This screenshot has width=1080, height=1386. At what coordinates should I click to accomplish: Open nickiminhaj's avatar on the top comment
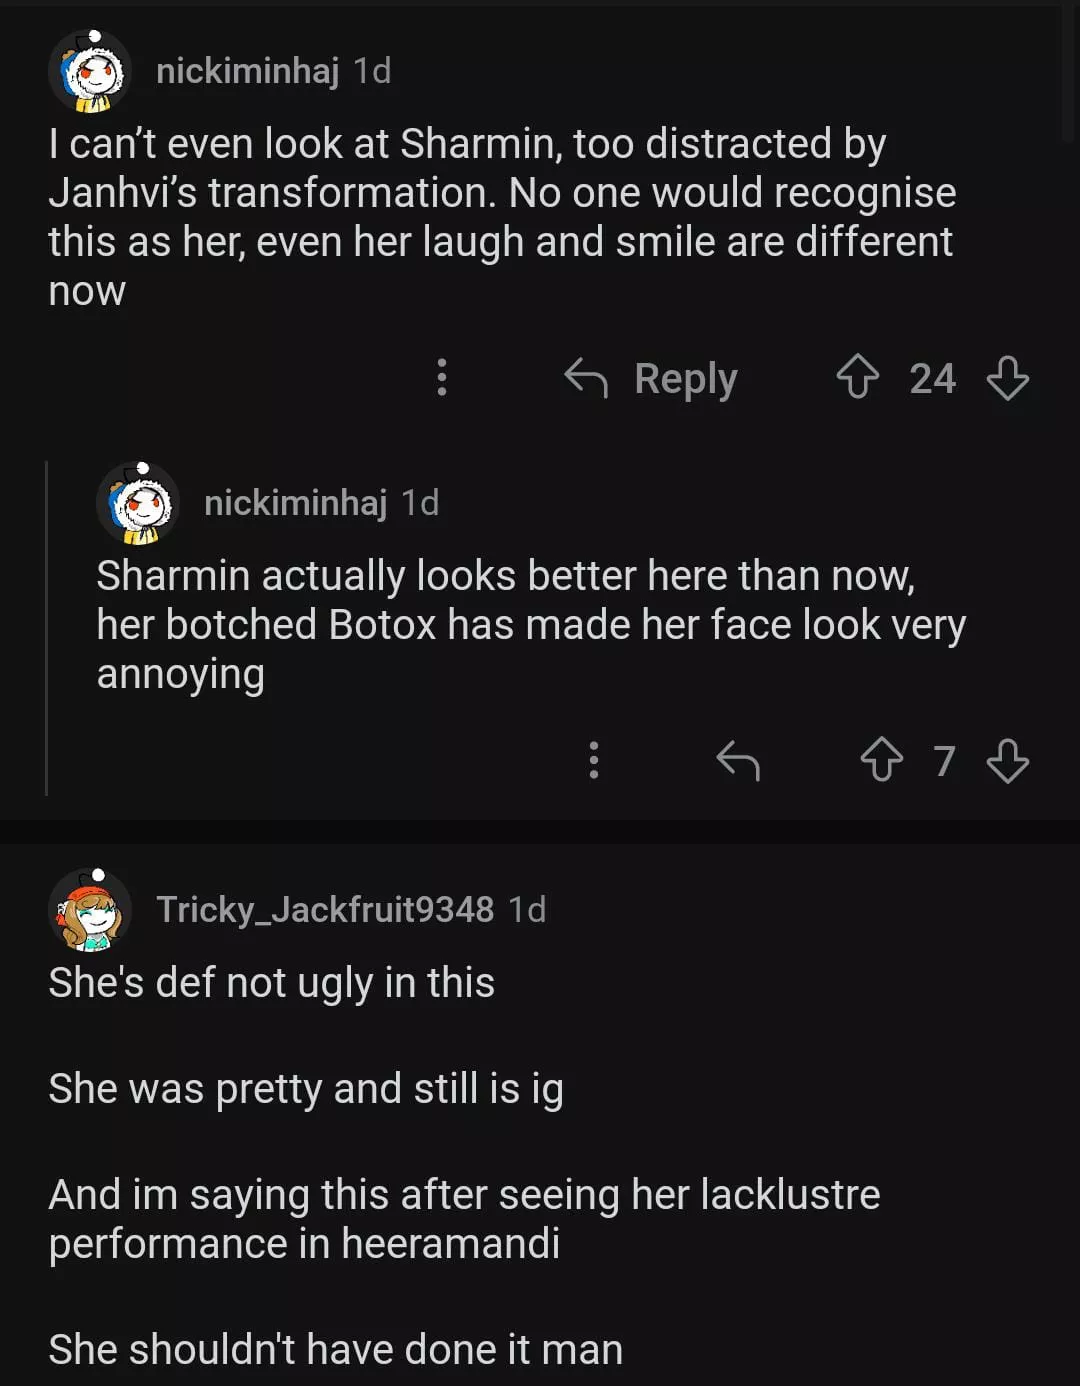[90, 72]
